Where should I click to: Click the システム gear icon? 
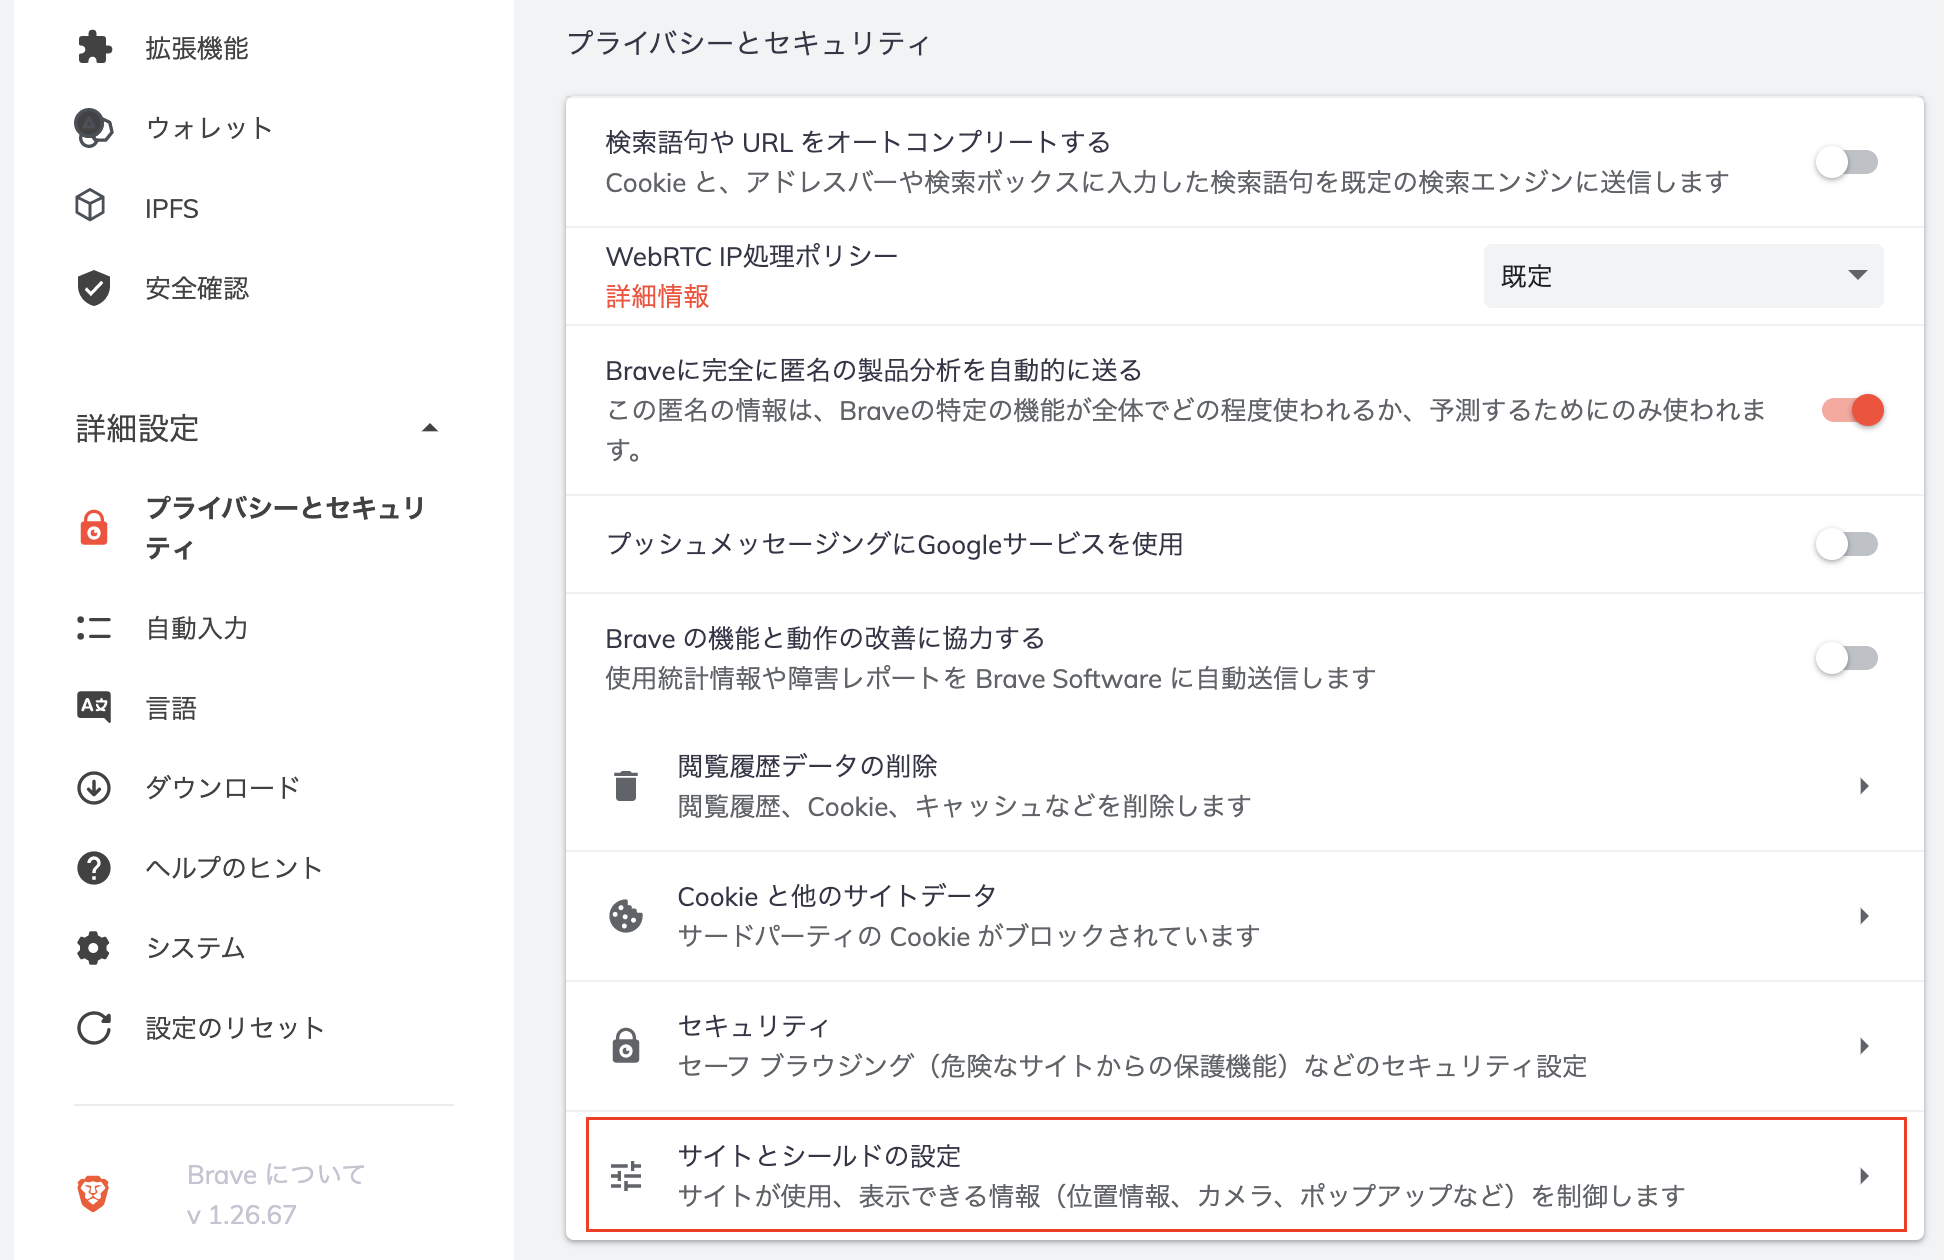[94, 948]
